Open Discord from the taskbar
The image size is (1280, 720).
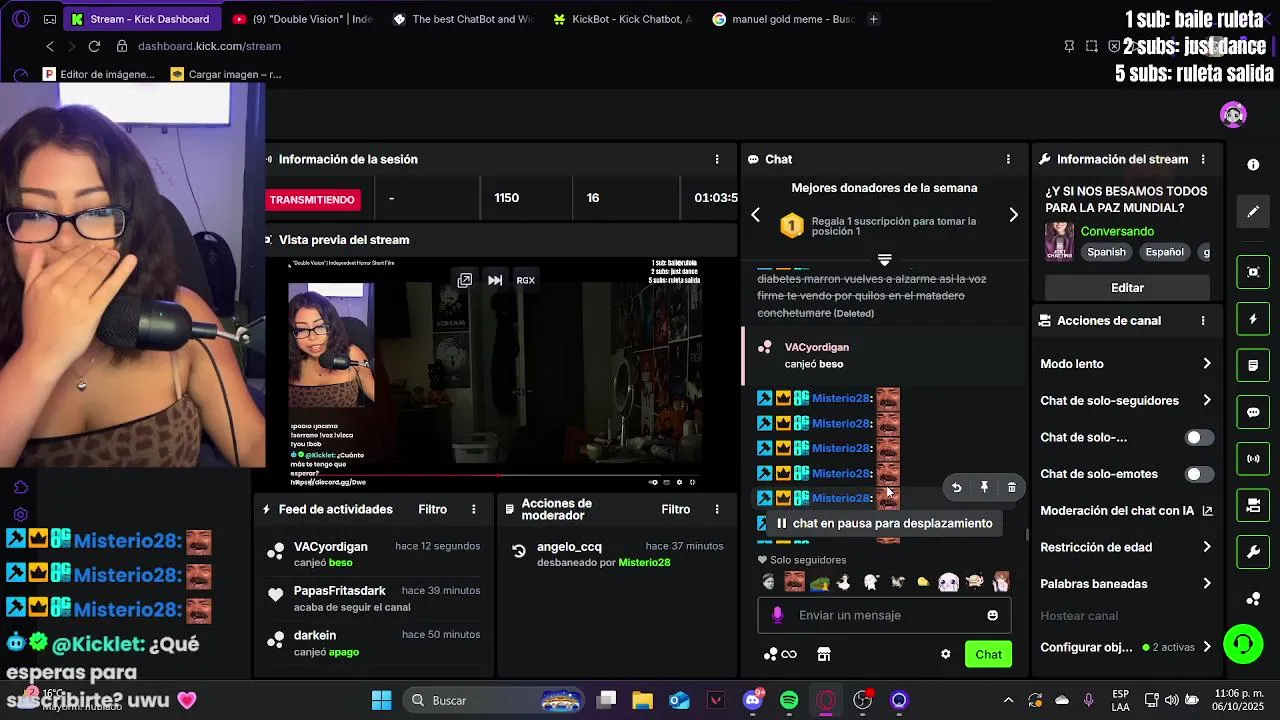tap(753, 701)
